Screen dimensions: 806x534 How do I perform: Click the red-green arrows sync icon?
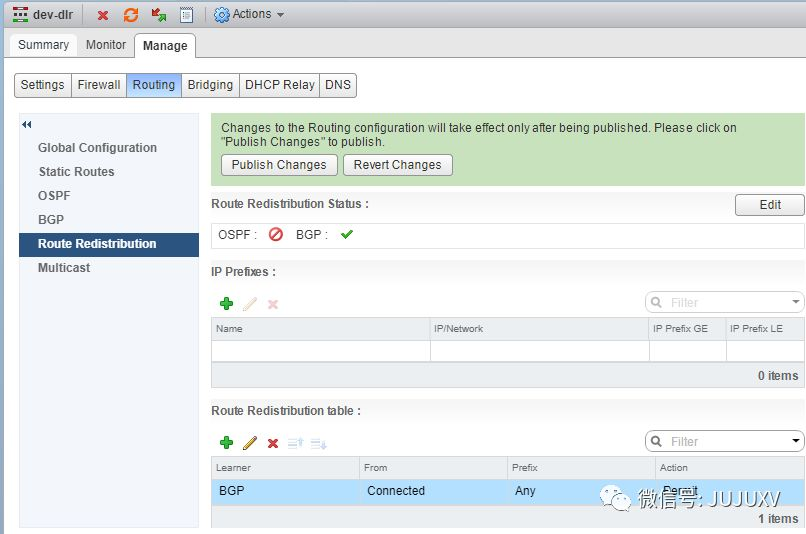pyautogui.click(x=159, y=15)
